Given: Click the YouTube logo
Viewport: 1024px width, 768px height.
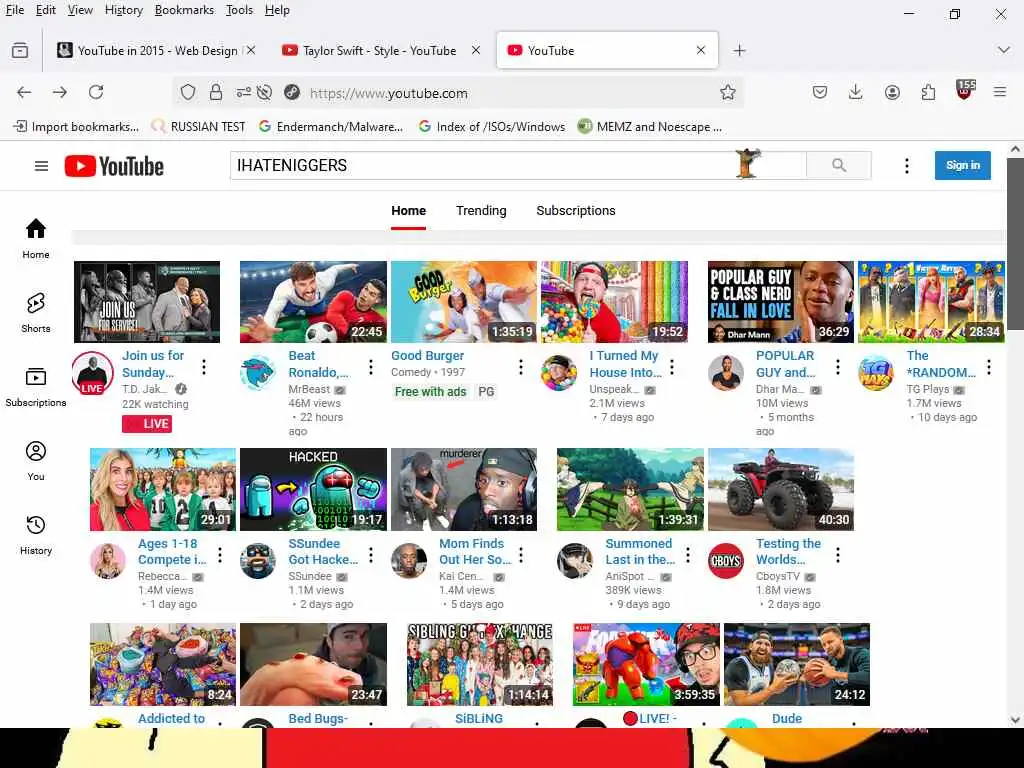Looking at the screenshot, I should coord(114,166).
